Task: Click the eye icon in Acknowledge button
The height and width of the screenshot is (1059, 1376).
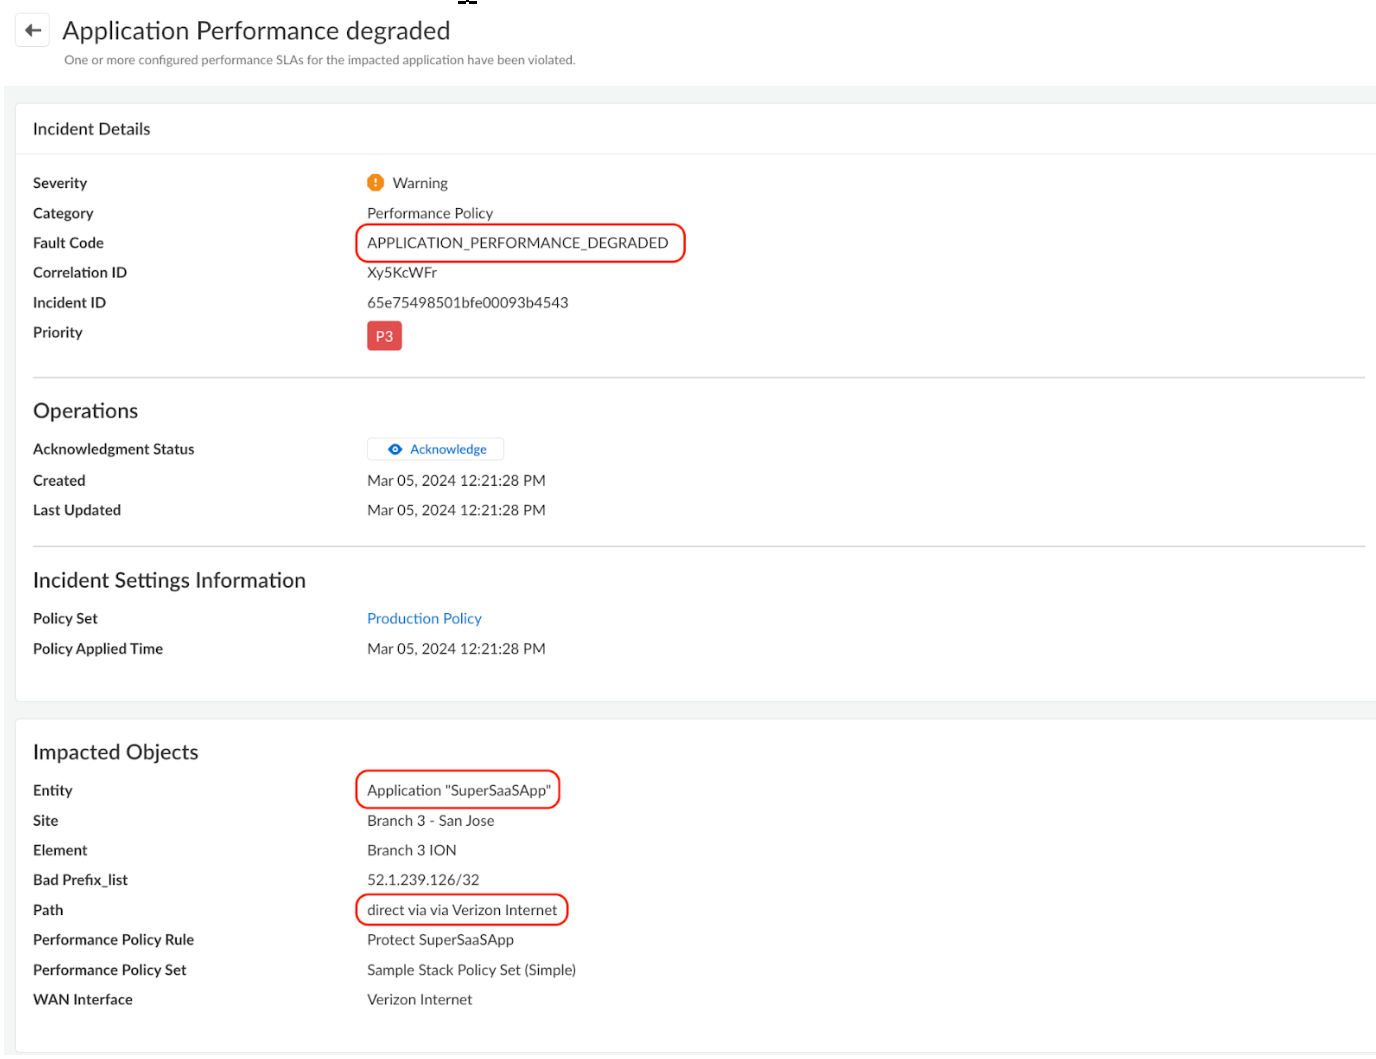Action: coord(394,449)
